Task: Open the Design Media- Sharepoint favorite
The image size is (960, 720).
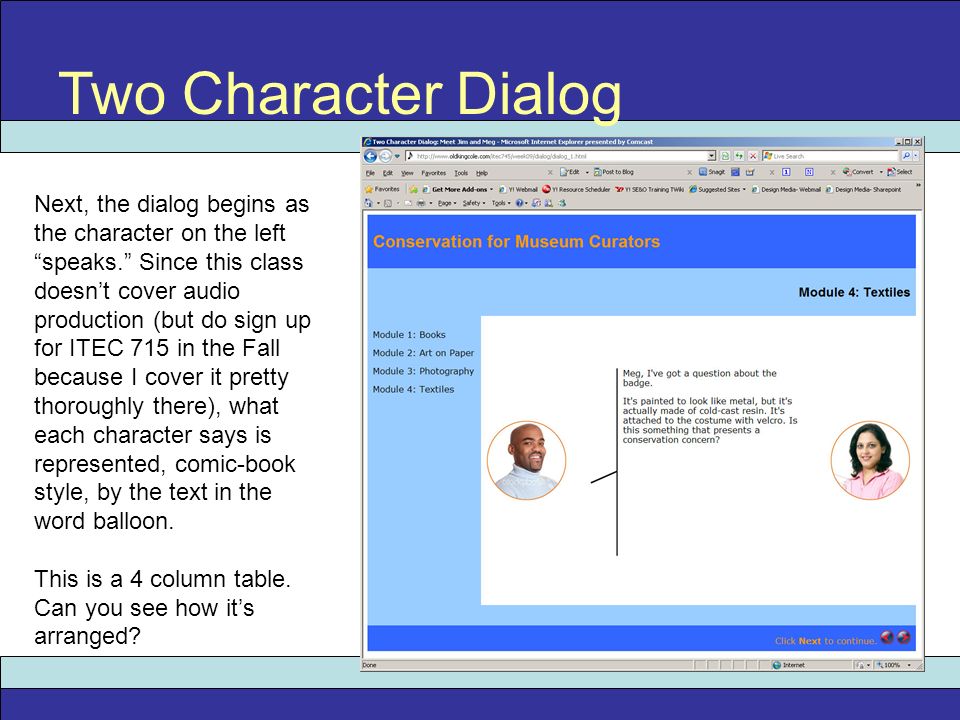Action: (x=863, y=189)
